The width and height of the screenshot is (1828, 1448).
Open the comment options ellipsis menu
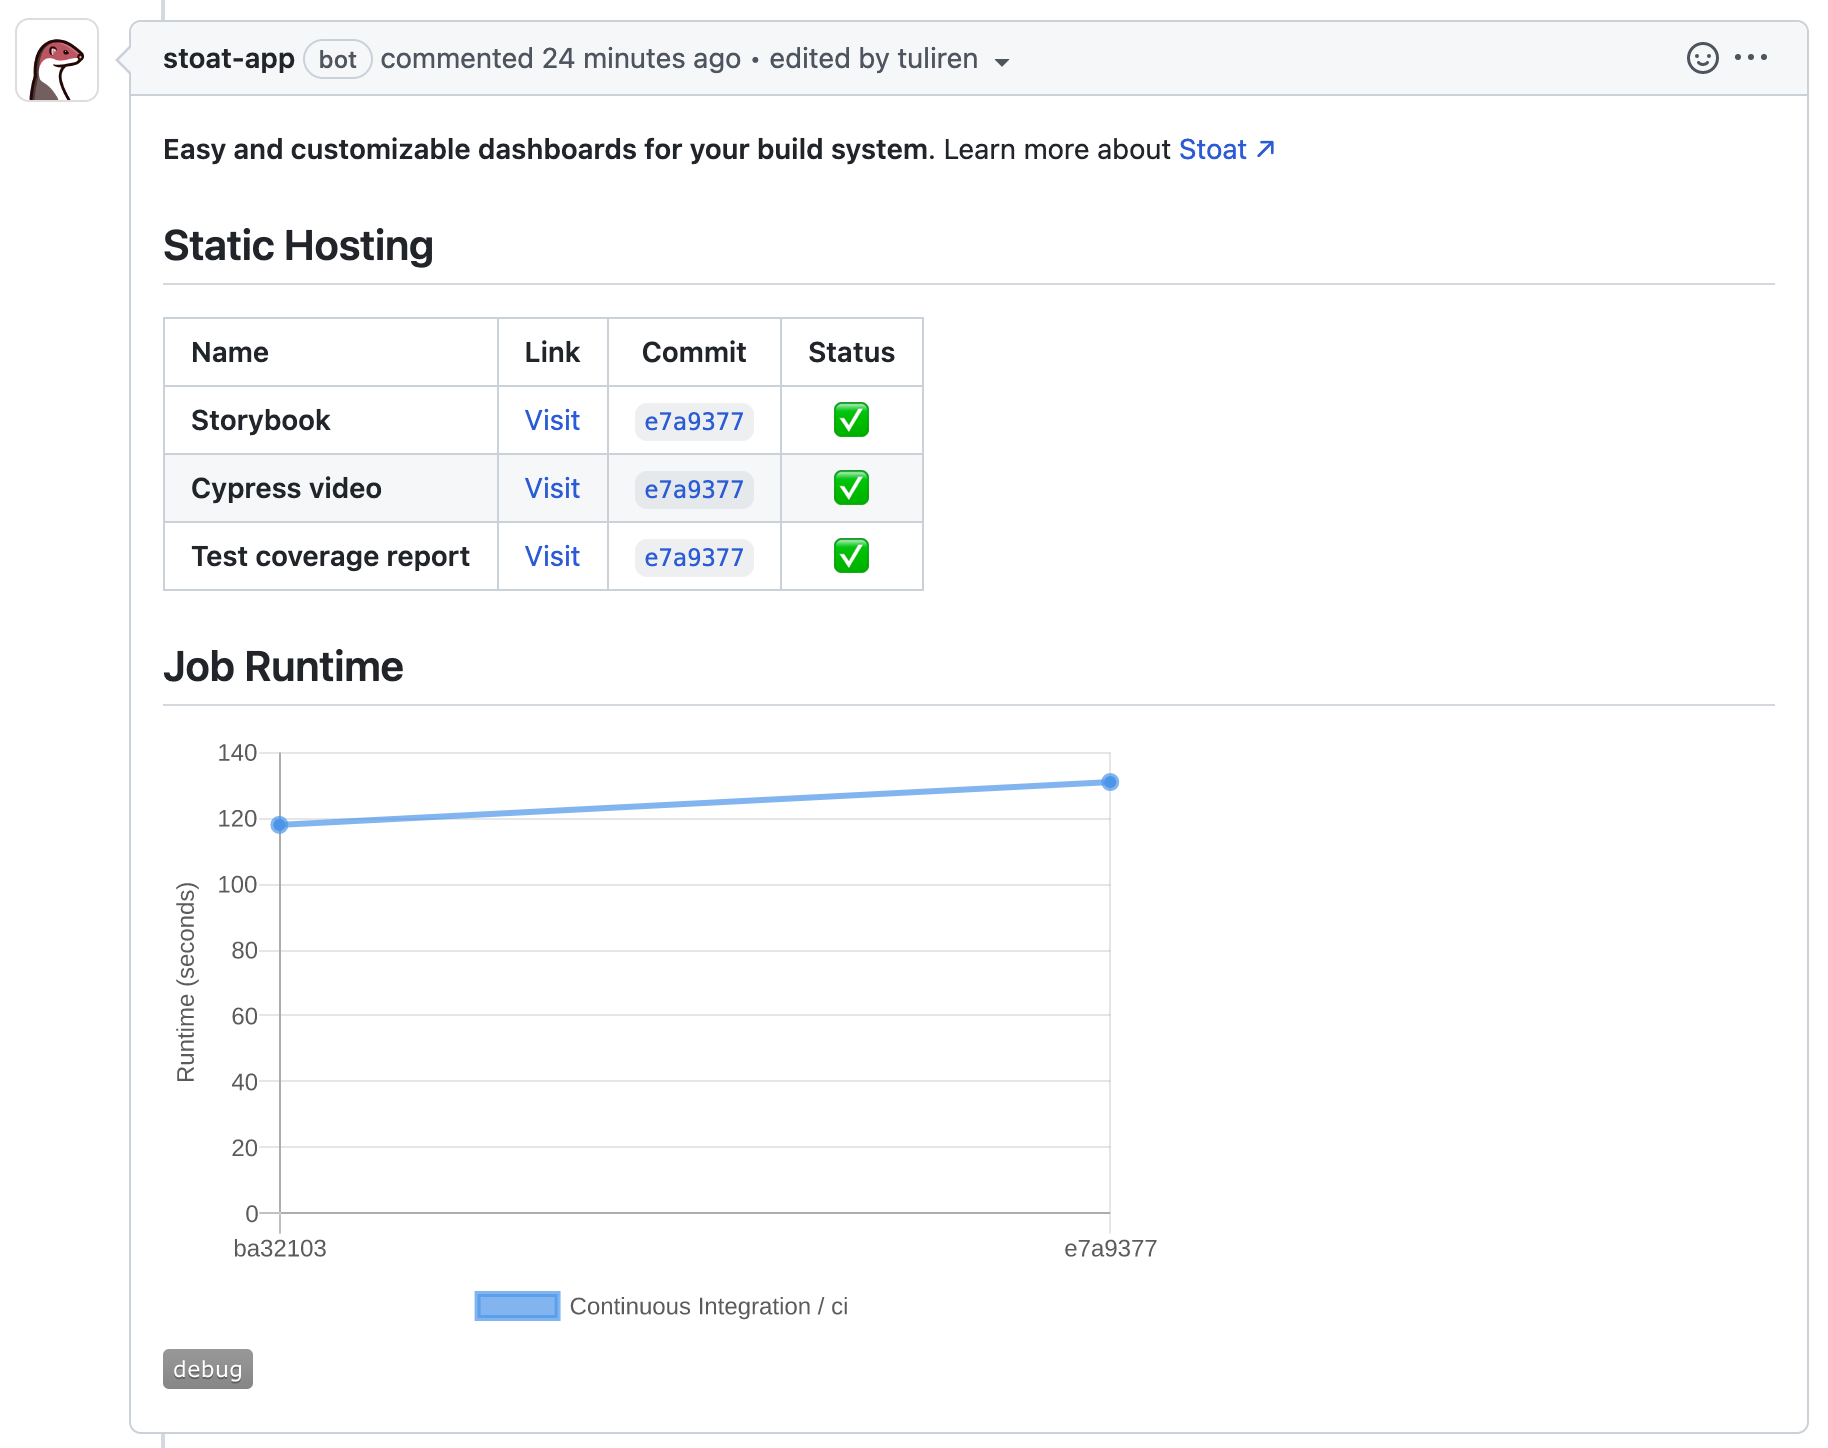coord(1751,58)
